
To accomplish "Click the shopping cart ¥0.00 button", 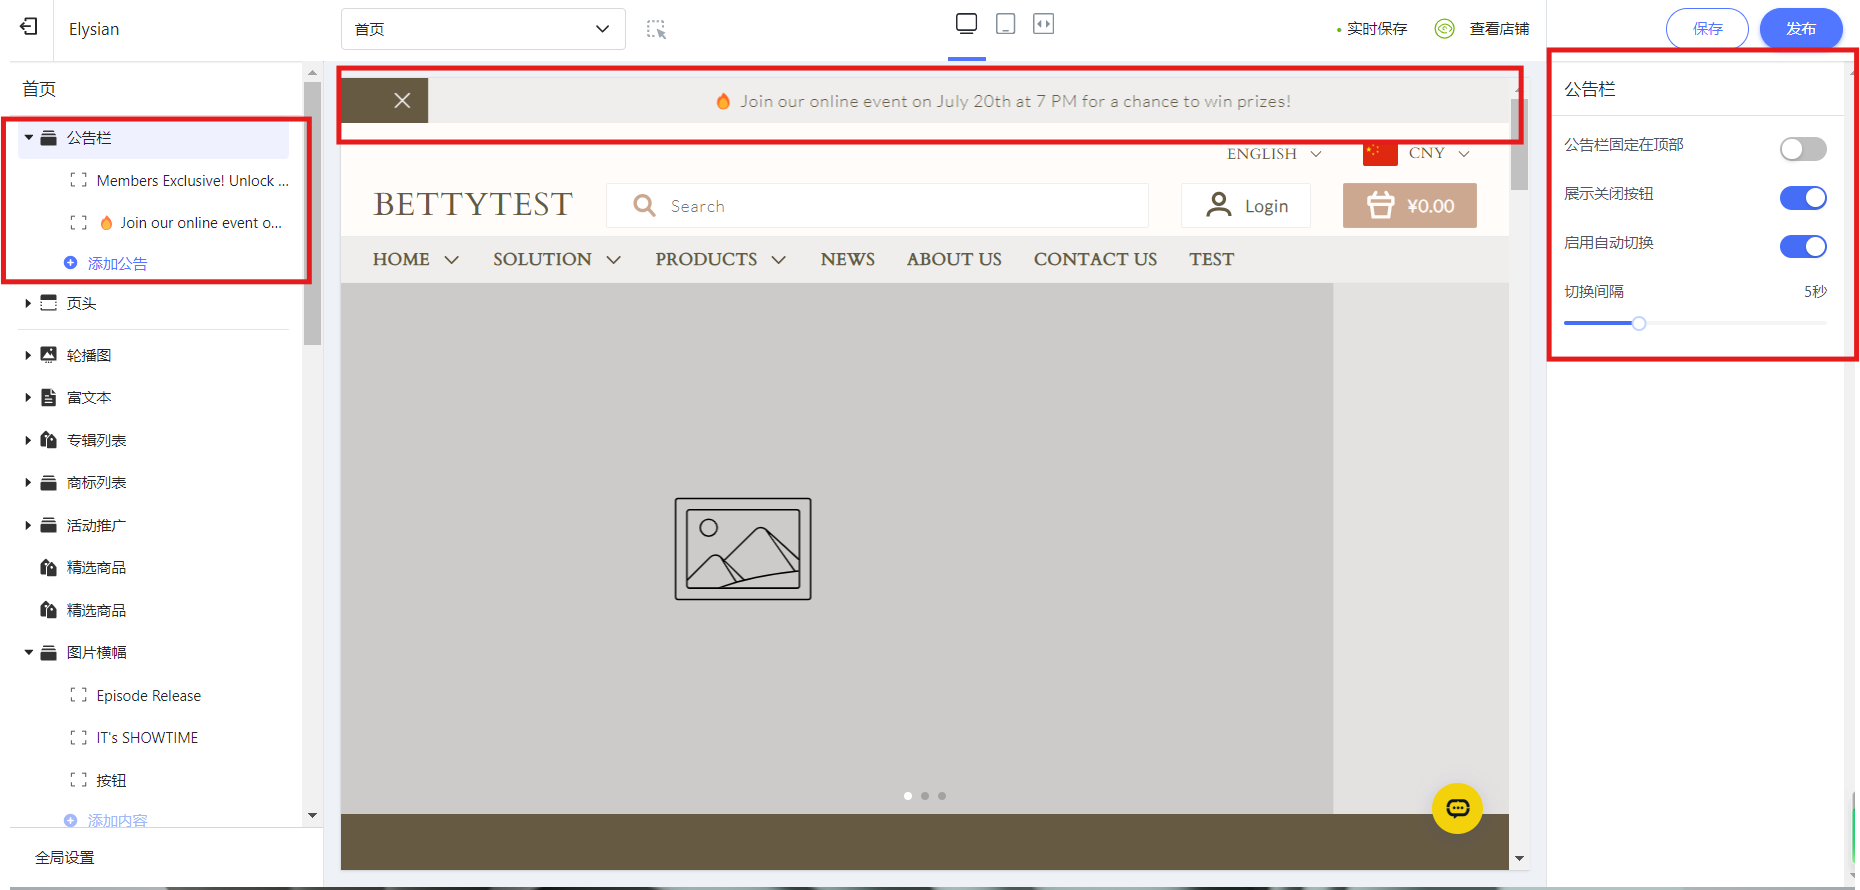I will coord(1409,206).
